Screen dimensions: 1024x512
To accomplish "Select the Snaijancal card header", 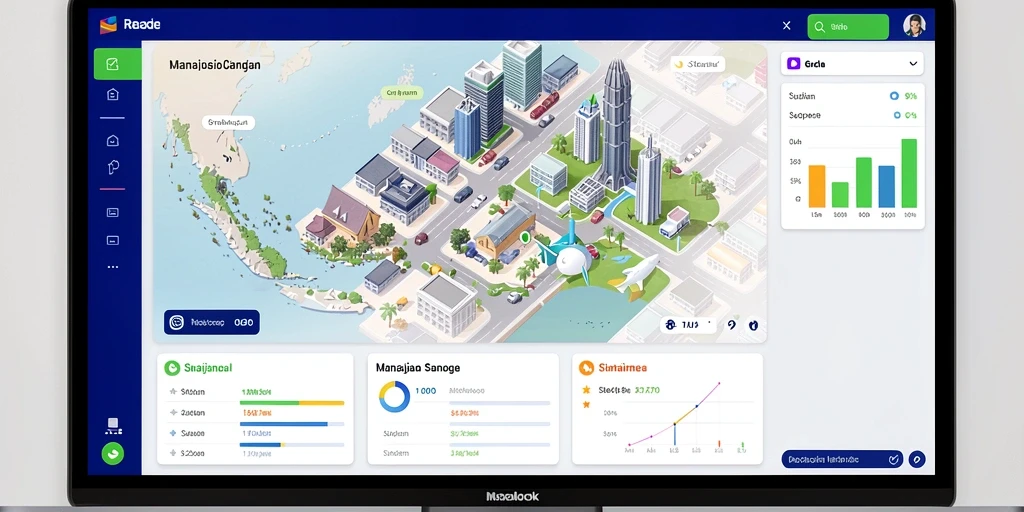I will coord(199,368).
